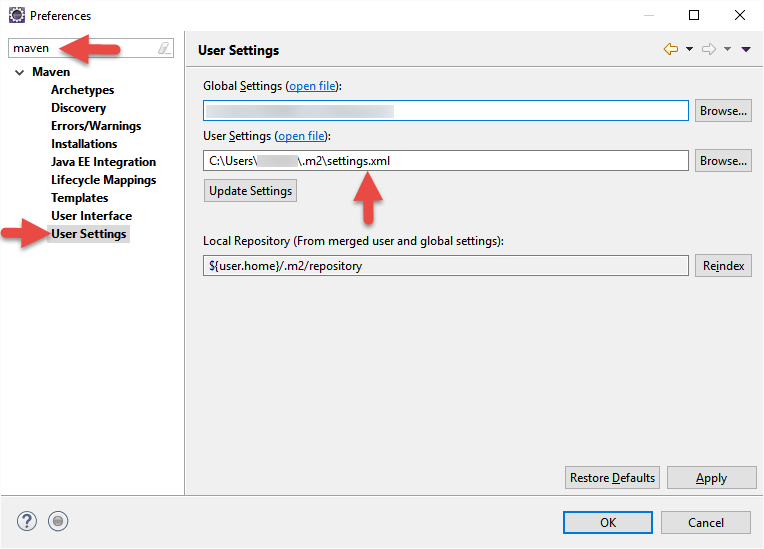Click the oomph preference recorder icon

(58, 521)
